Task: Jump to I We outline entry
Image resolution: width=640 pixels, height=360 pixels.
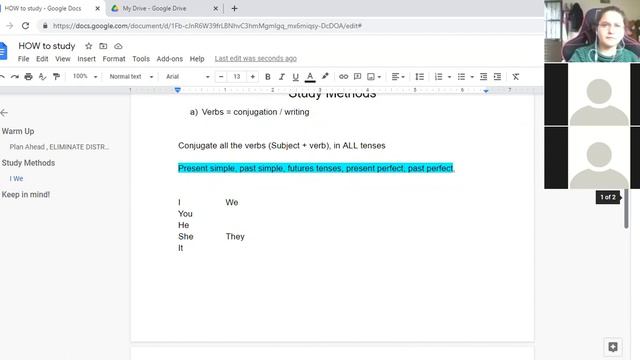Action: pos(16,179)
